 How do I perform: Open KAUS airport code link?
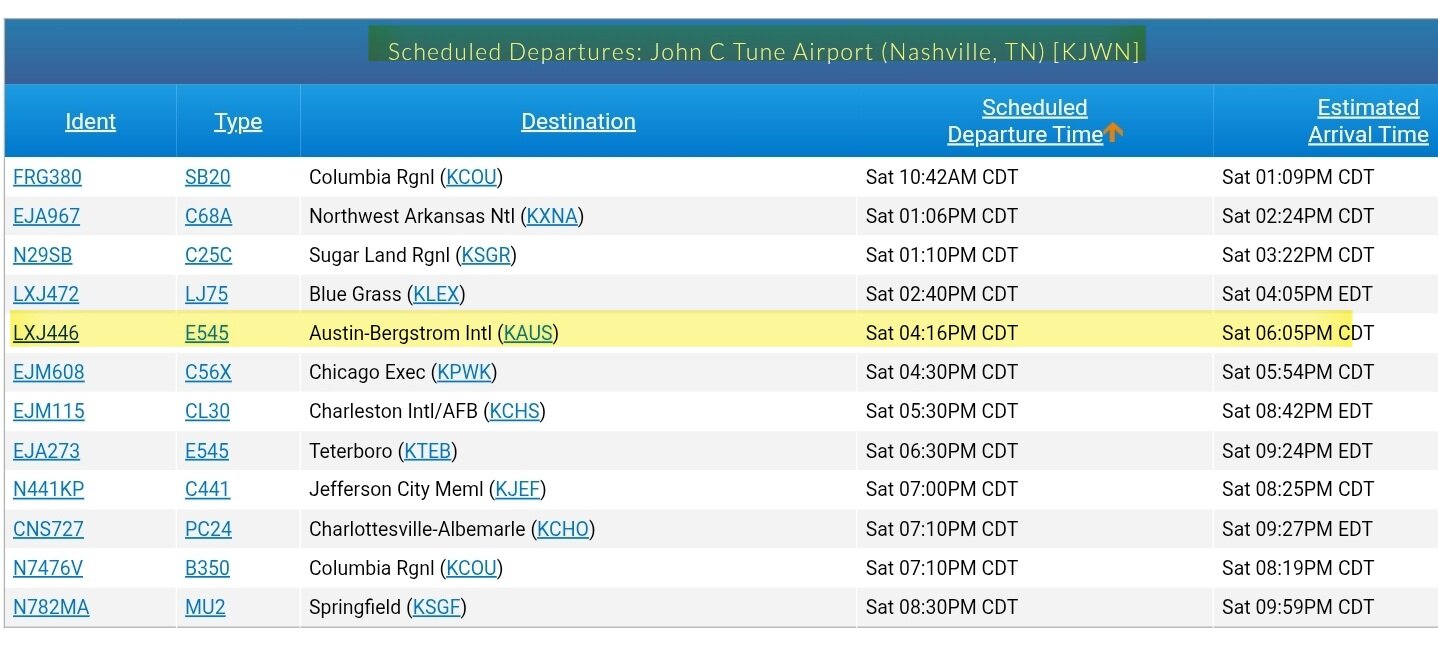[529, 334]
